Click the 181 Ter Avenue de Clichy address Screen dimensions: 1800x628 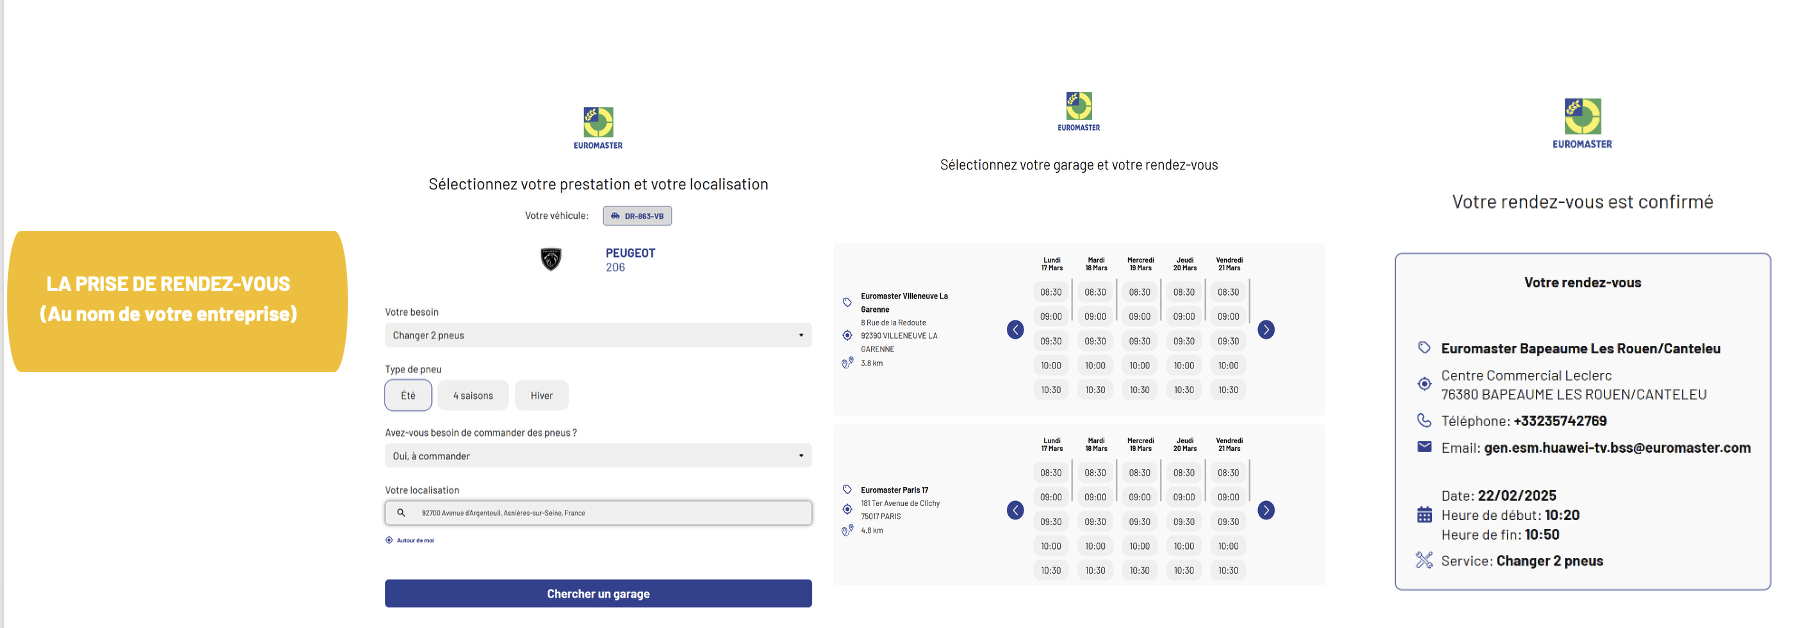click(900, 504)
